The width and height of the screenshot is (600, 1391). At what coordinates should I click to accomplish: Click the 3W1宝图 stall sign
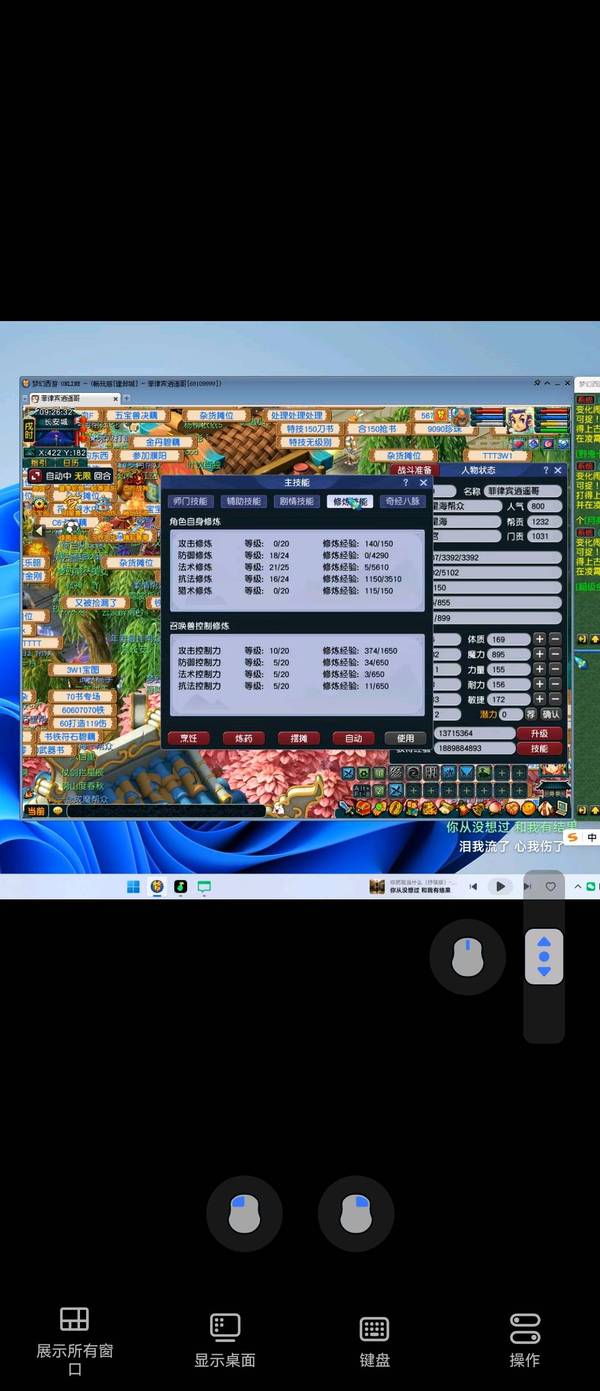pos(82,670)
